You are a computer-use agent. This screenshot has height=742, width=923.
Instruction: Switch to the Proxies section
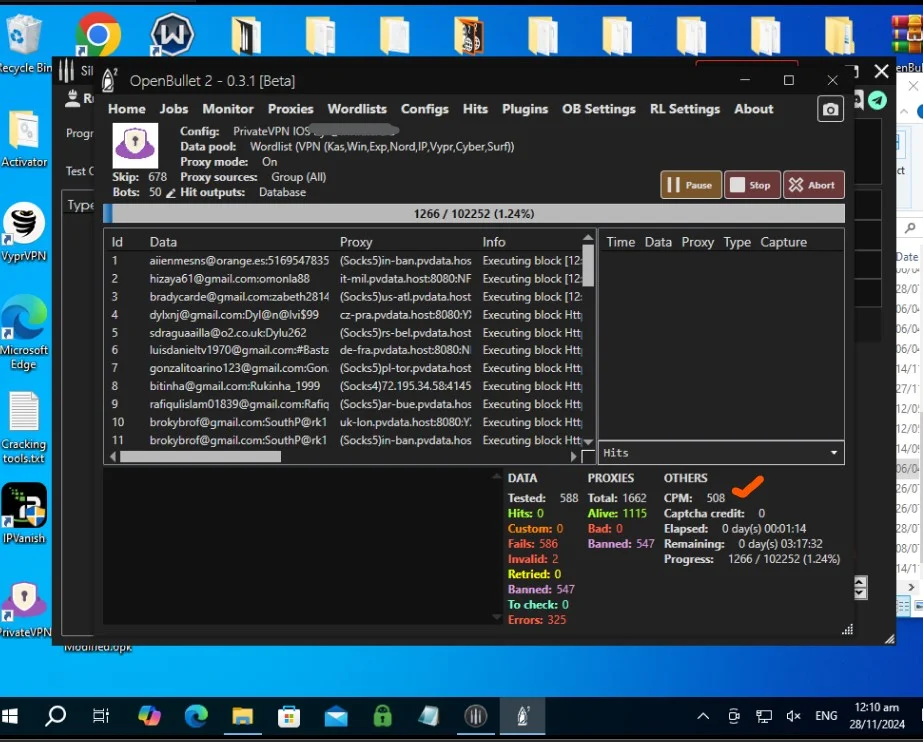pos(291,109)
